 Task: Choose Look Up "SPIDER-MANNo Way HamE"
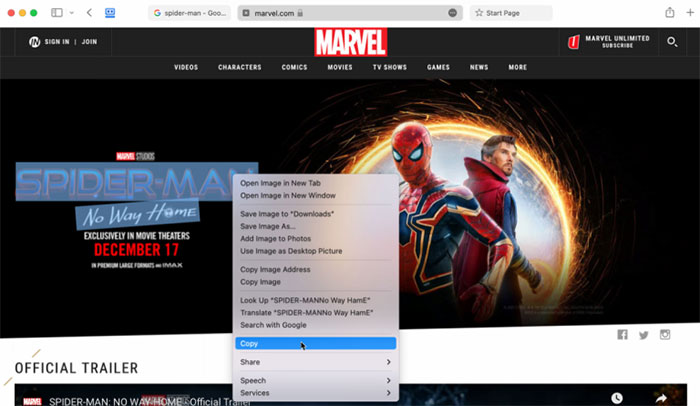coord(316,301)
